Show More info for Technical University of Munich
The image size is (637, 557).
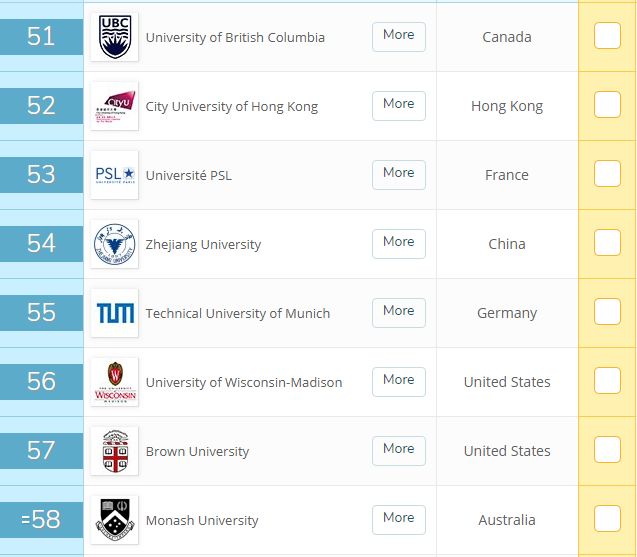point(398,311)
